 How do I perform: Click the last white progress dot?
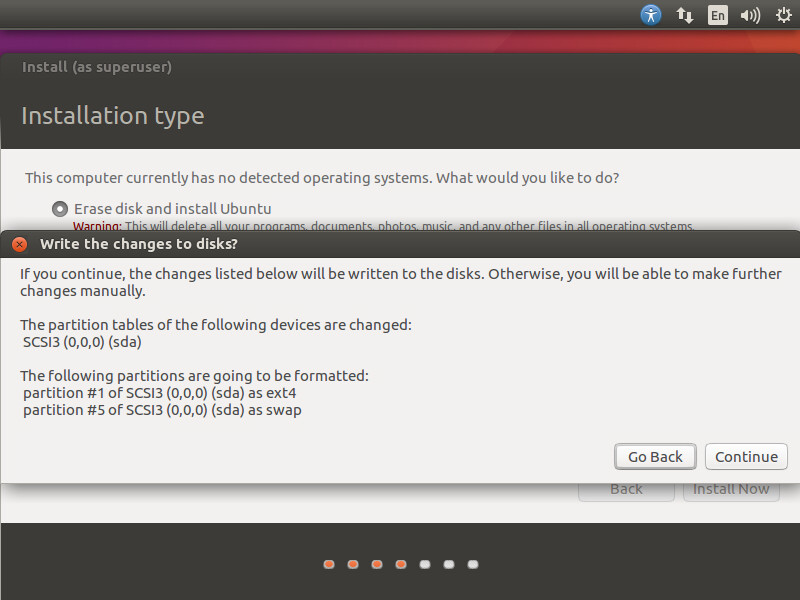[473, 564]
